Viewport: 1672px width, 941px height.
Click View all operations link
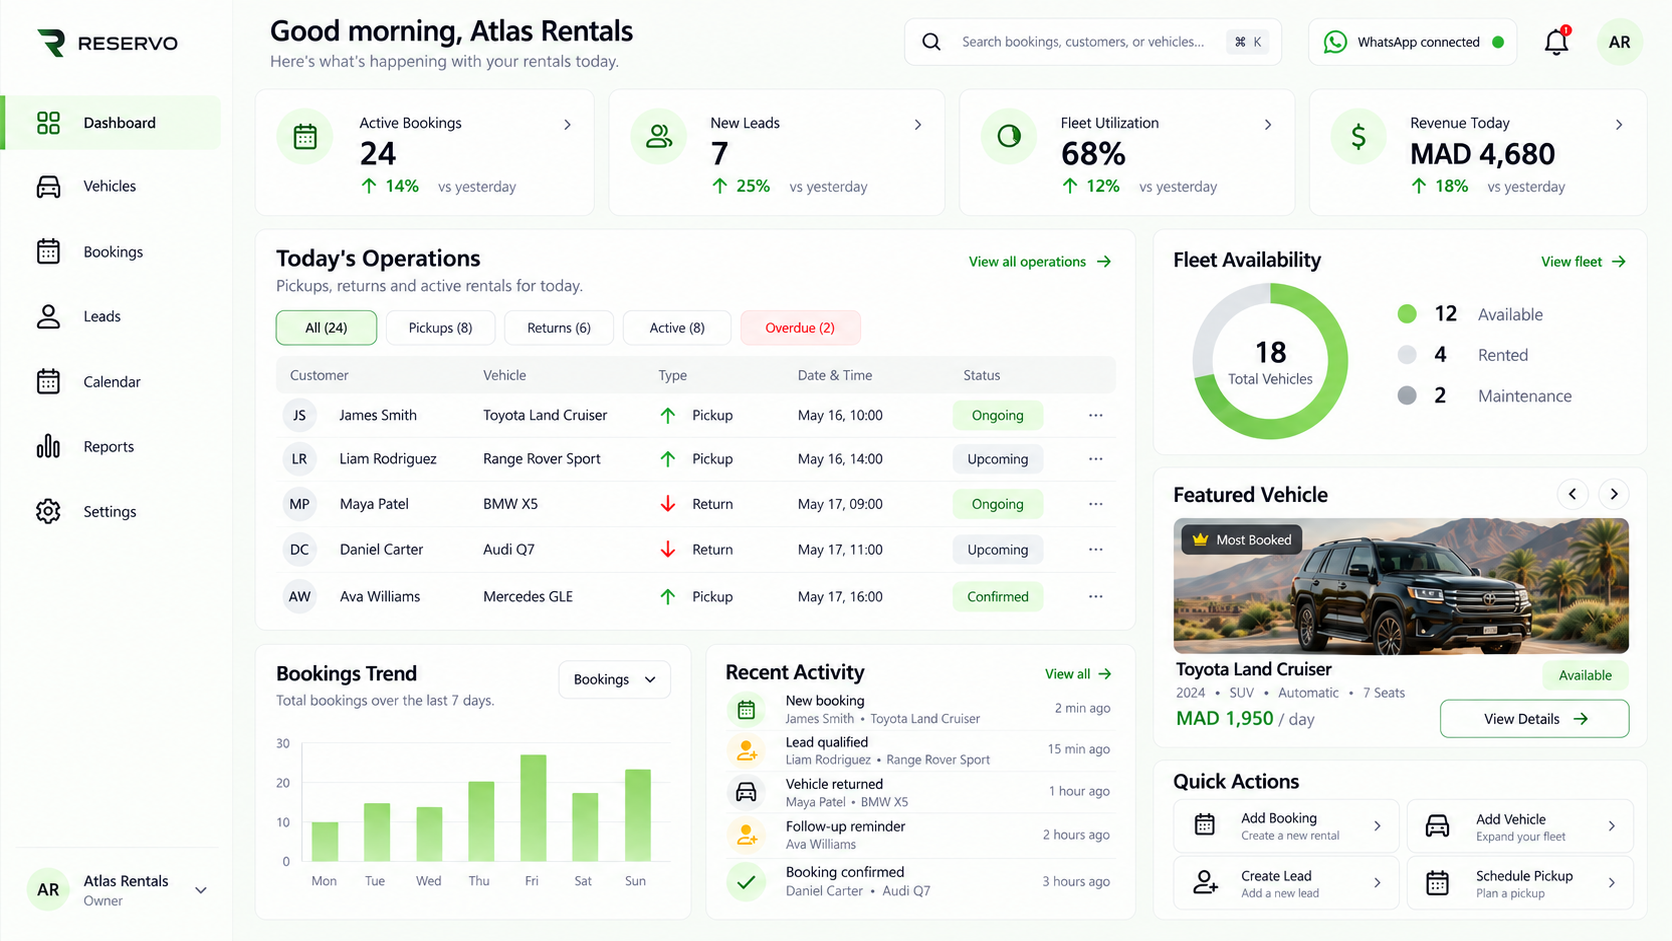point(1040,262)
